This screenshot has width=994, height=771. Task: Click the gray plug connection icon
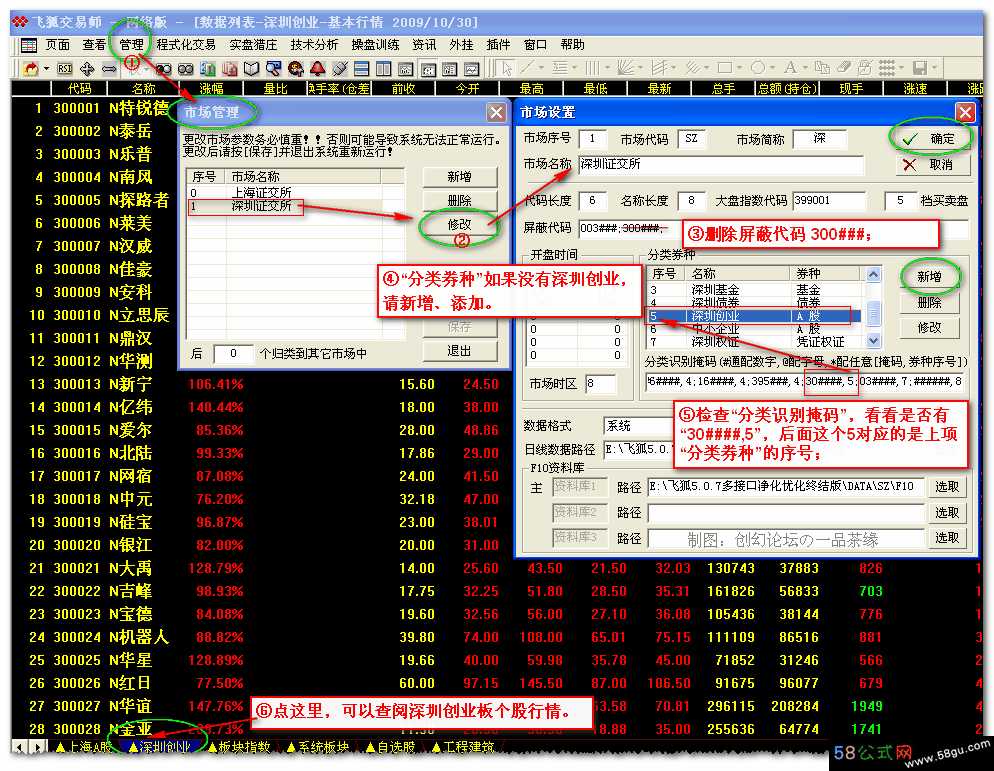pos(340,68)
